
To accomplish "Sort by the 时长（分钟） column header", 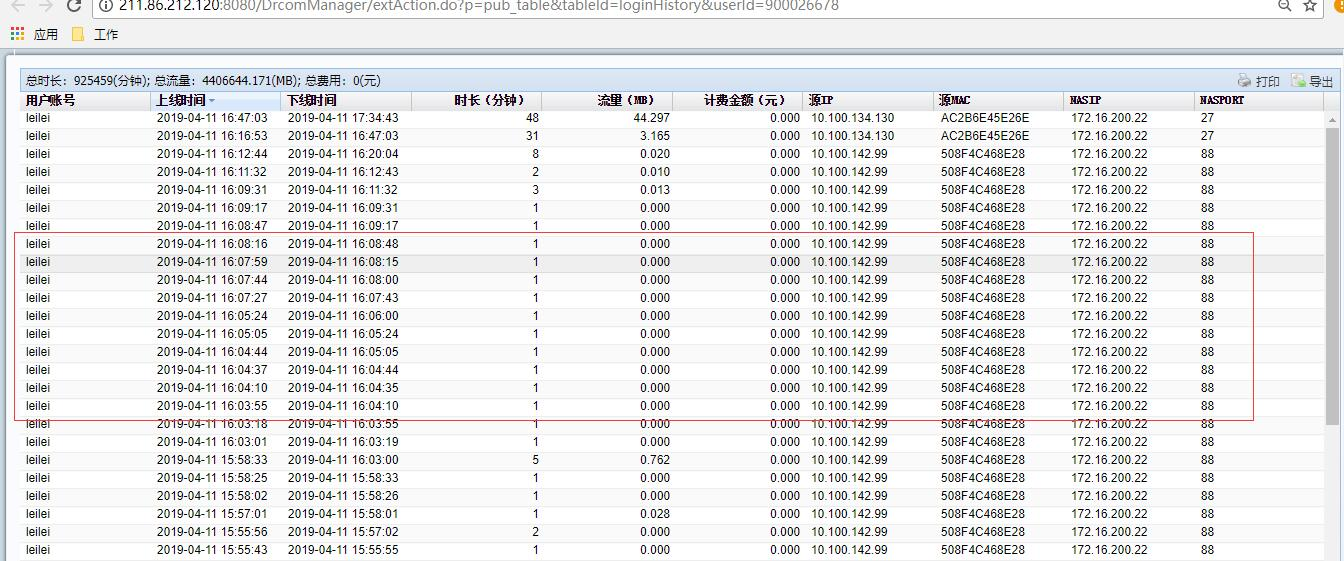I will click(477, 100).
